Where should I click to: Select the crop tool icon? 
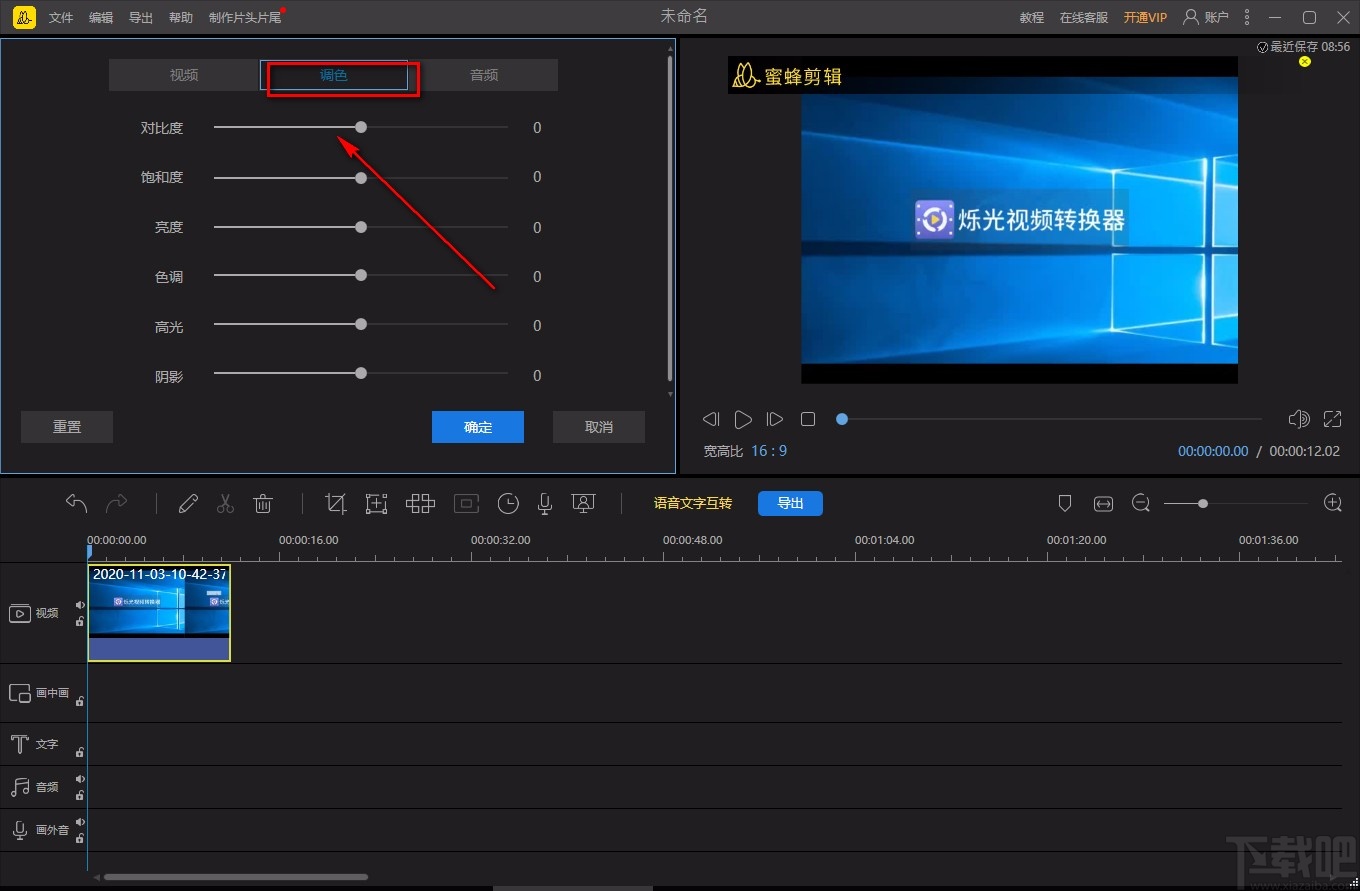point(336,504)
